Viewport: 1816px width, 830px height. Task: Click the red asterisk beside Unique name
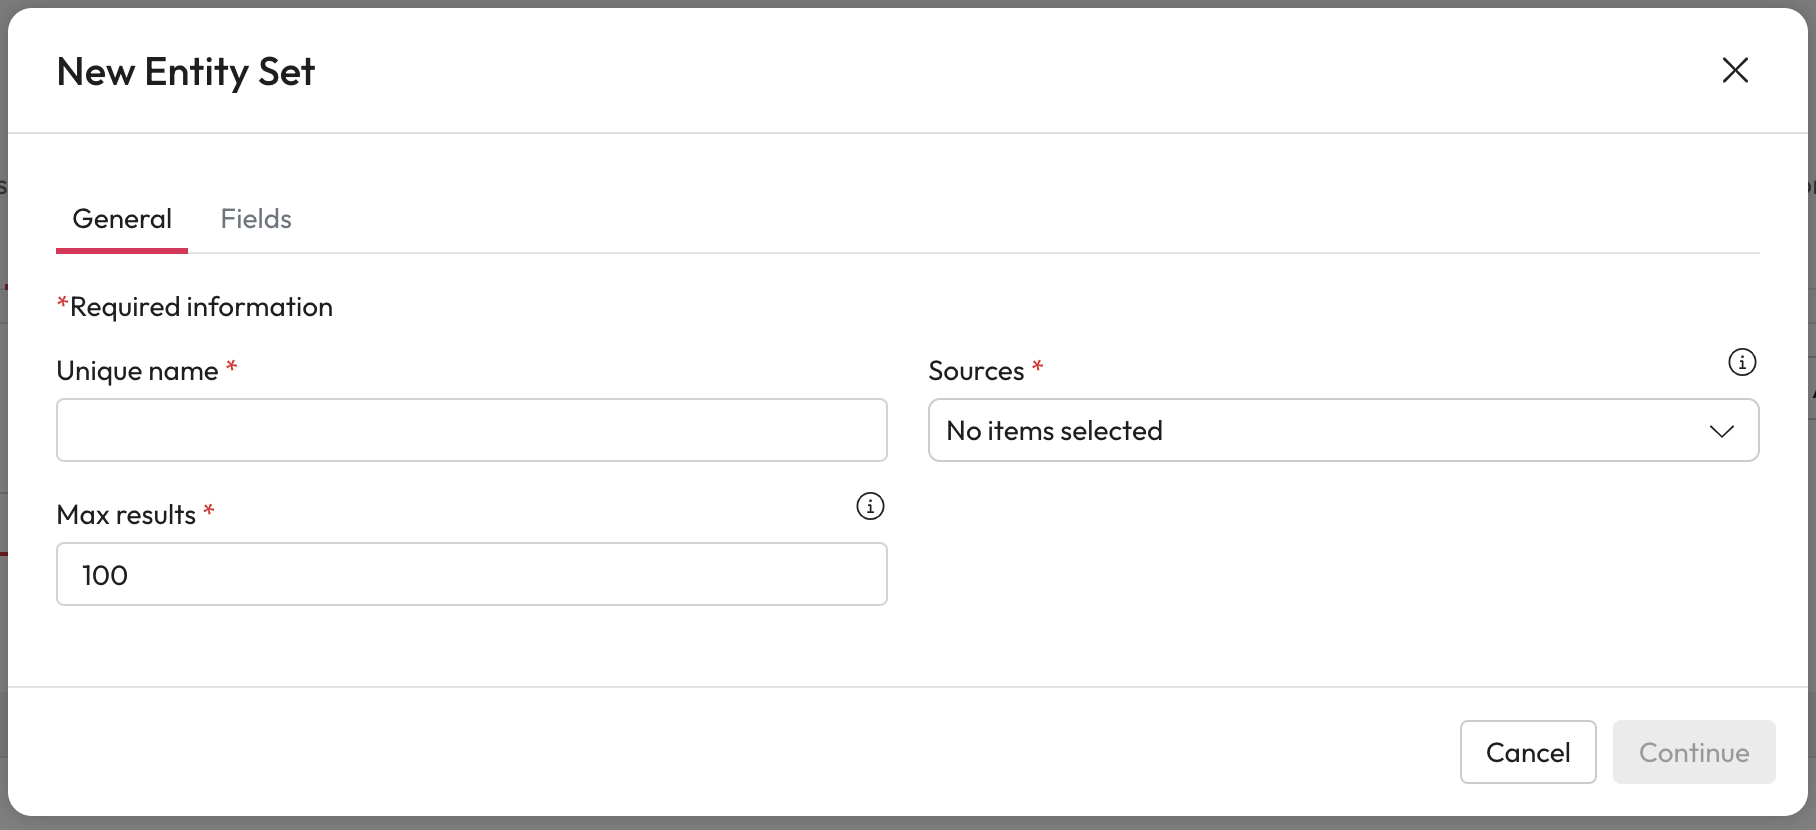232,367
